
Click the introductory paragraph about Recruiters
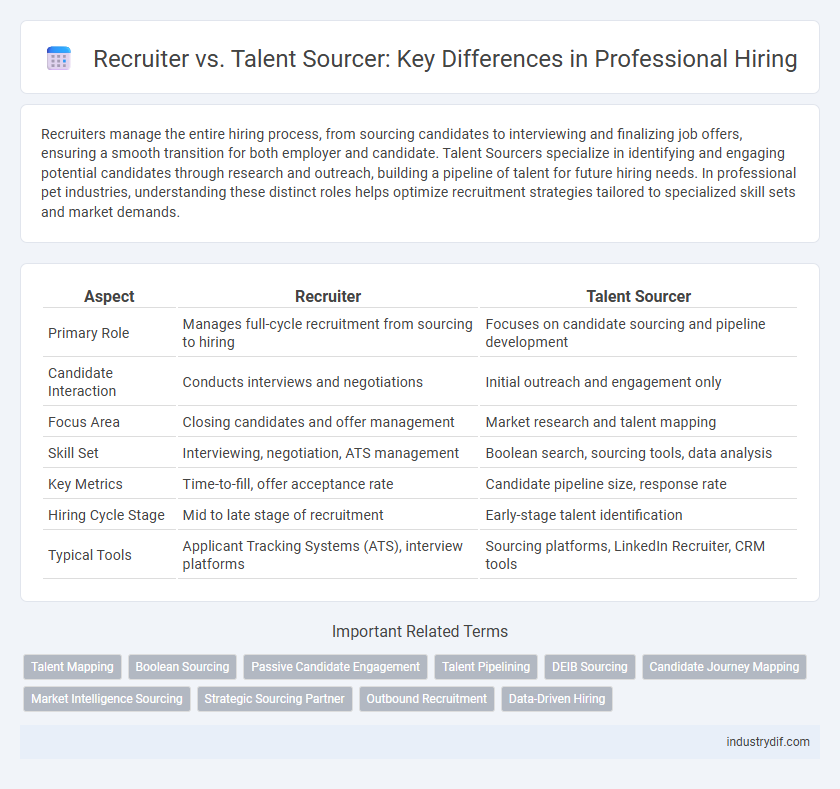[419, 172]
